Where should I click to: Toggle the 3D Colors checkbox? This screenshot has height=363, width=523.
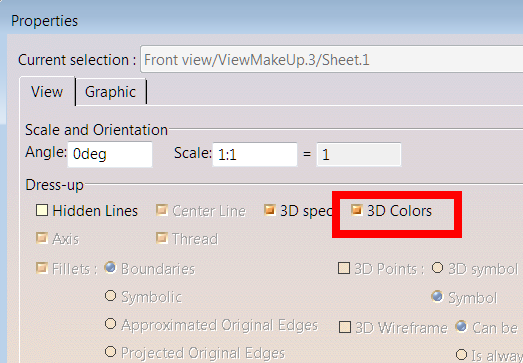coord(357,210)
